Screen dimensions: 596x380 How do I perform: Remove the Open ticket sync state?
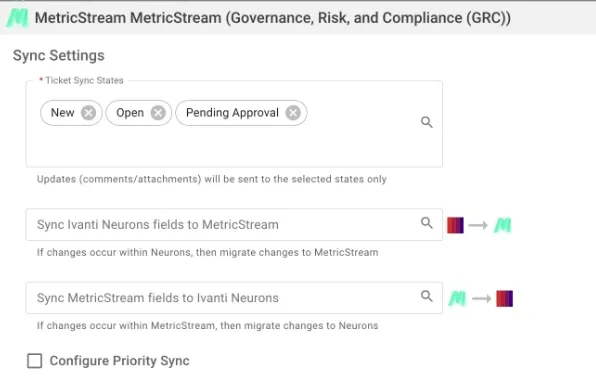click(158, 113)
